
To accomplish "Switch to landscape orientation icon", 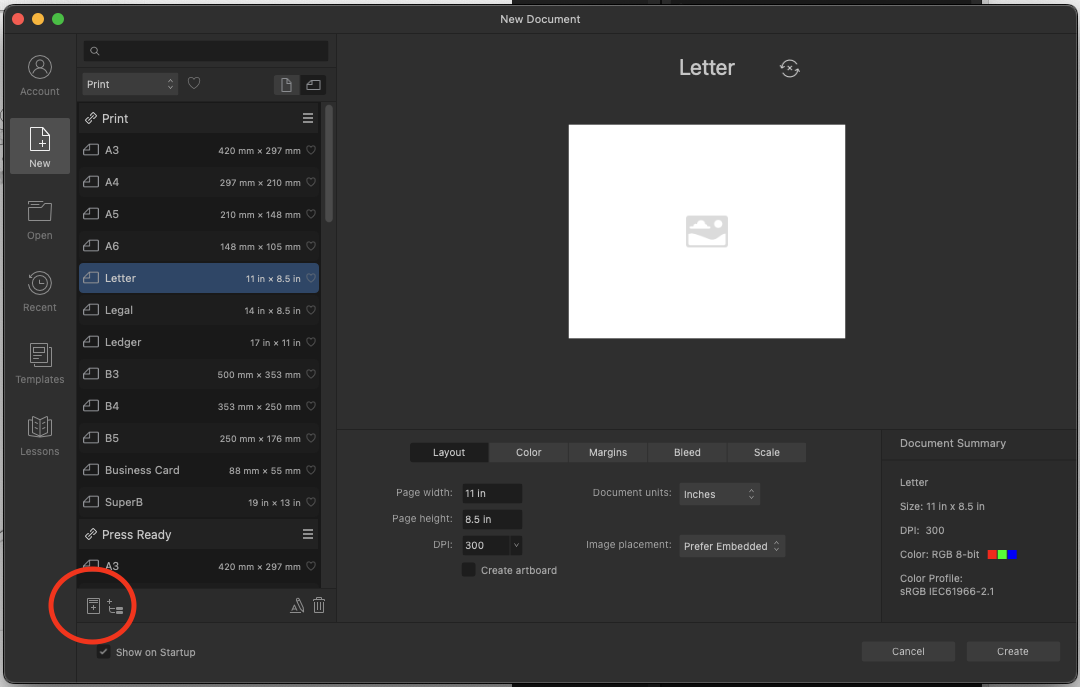I will click(x=313, y=85).
